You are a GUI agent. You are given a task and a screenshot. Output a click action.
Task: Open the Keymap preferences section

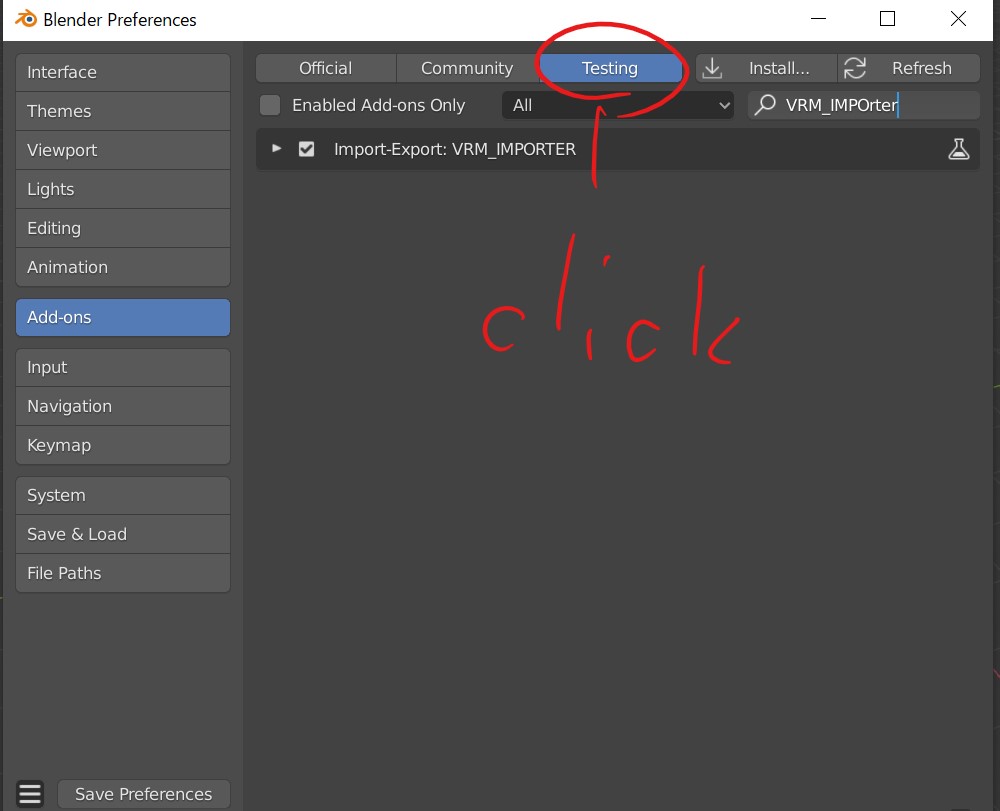click(x=122, y=445)
